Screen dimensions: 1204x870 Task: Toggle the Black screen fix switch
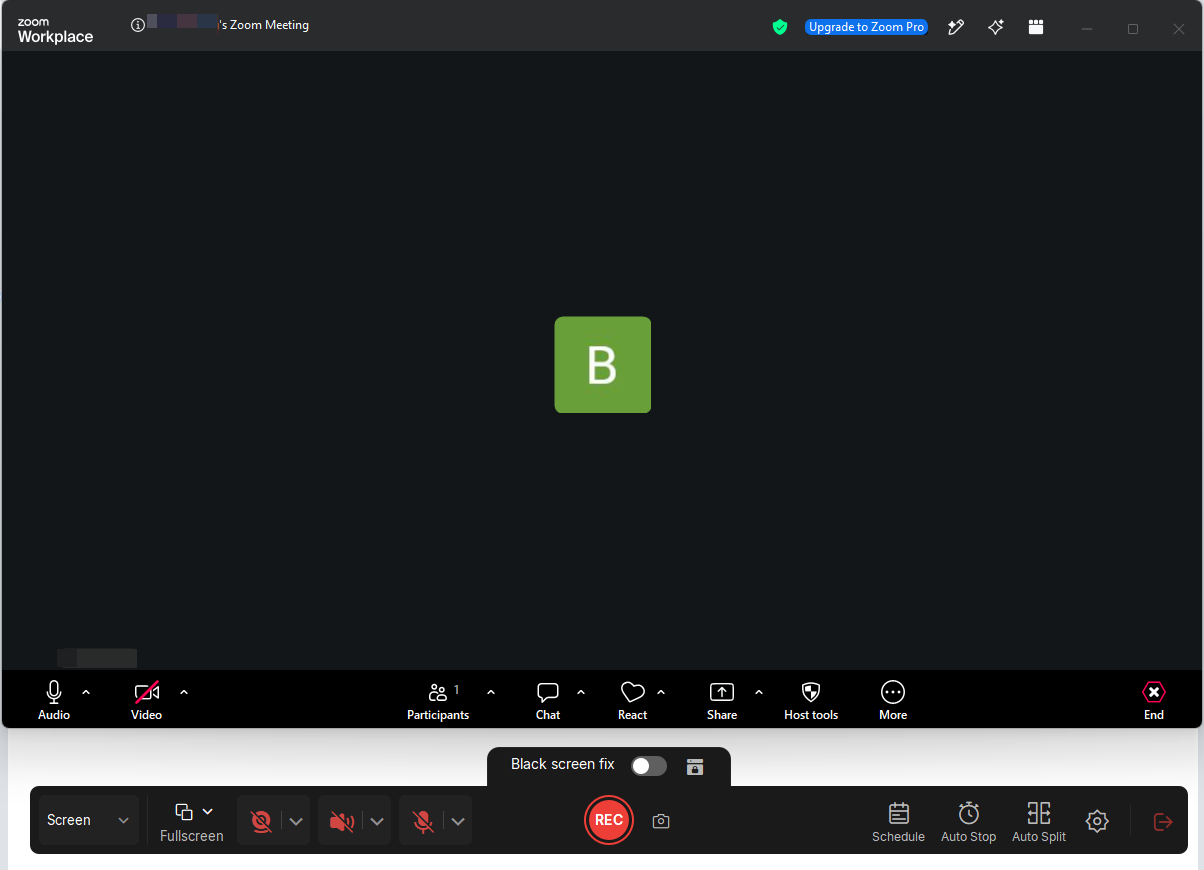coord(649,766)
